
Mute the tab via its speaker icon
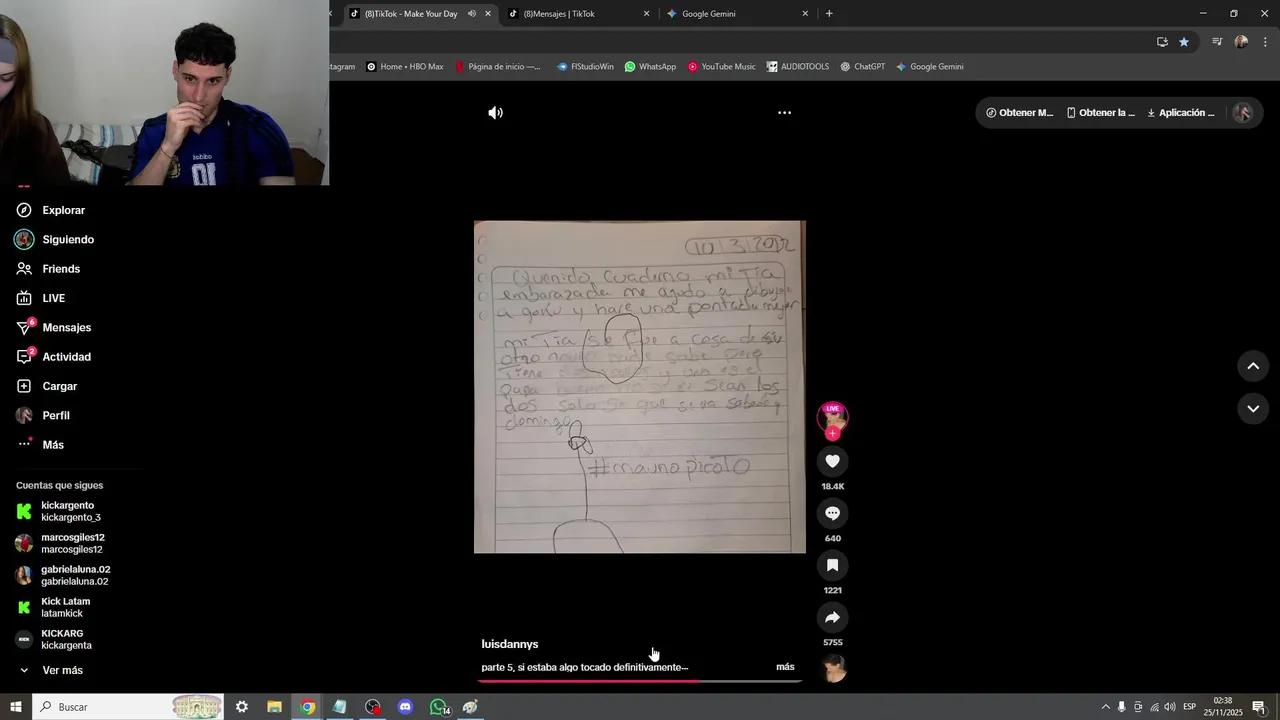pyautogui.click(x=472, y=14)
